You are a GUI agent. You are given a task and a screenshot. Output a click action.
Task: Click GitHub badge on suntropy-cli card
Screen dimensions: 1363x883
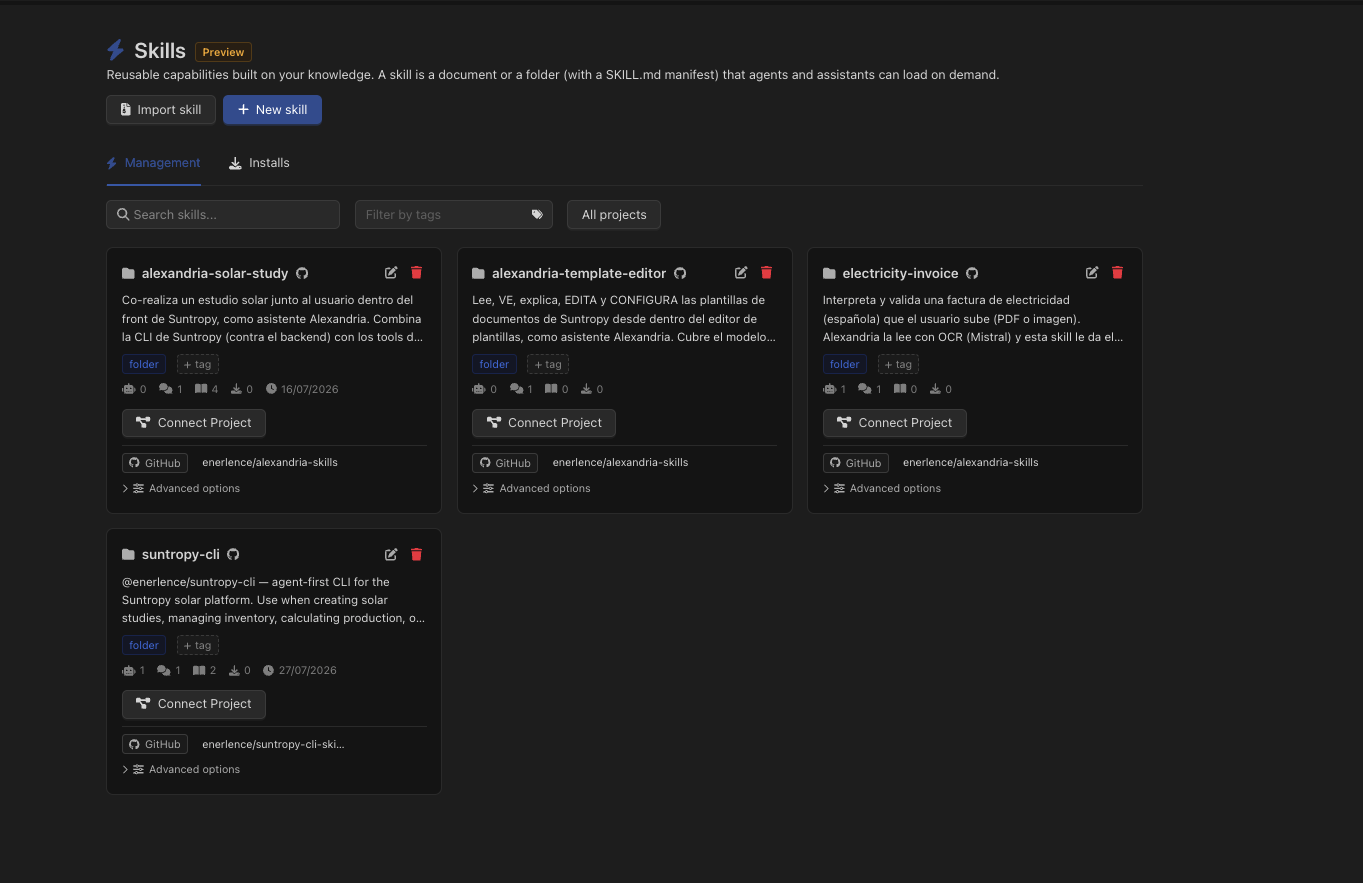tap(155, 744)
